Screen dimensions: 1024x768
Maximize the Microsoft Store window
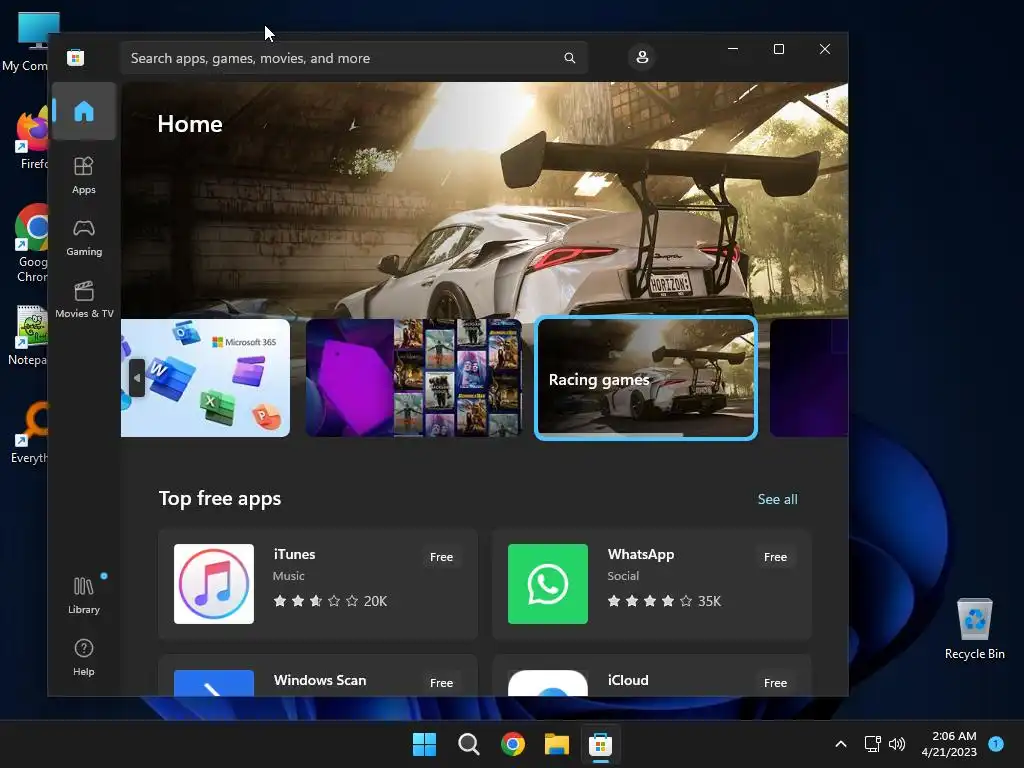pyautogui.click(x=778, y=49)
